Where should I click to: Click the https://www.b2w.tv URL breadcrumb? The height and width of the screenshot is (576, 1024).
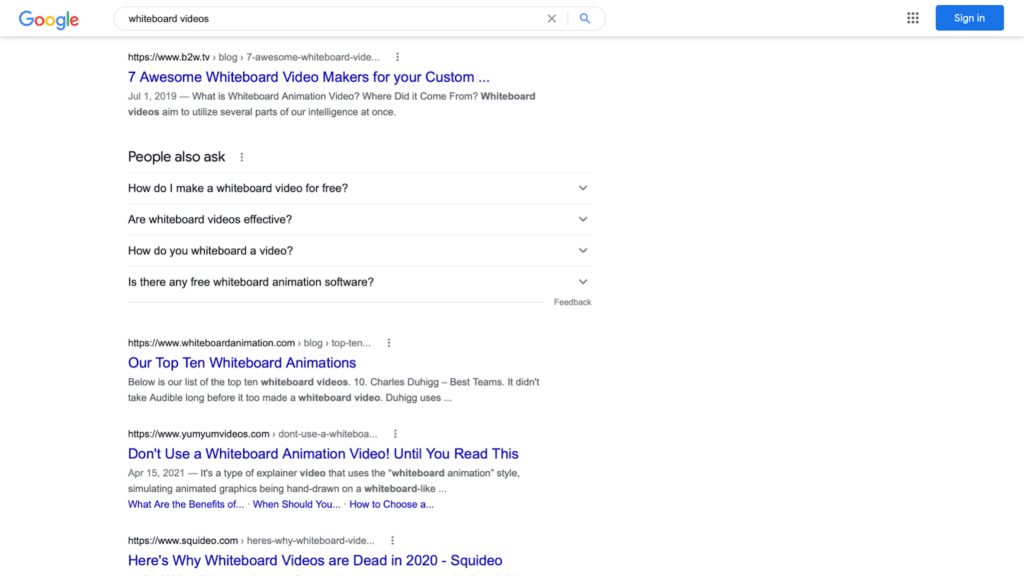coord(253,57)
